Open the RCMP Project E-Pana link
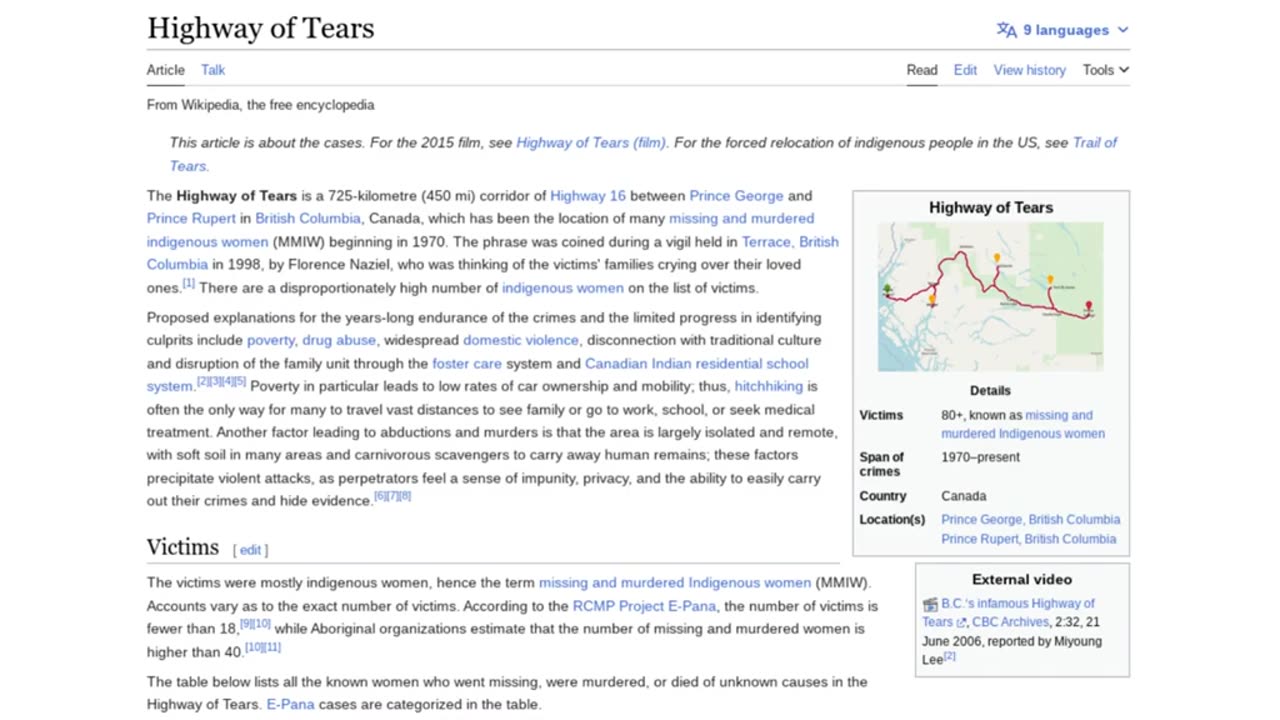 click(x=644, y=606)
